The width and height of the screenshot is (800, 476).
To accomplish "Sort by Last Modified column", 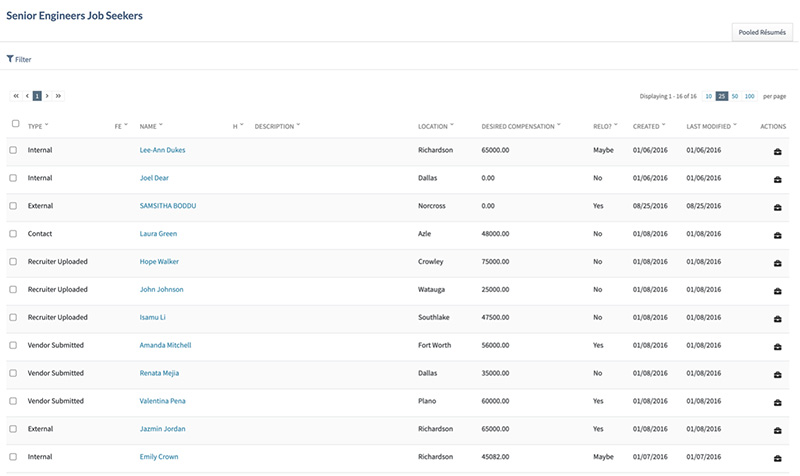I will click(x=711, y=127).
